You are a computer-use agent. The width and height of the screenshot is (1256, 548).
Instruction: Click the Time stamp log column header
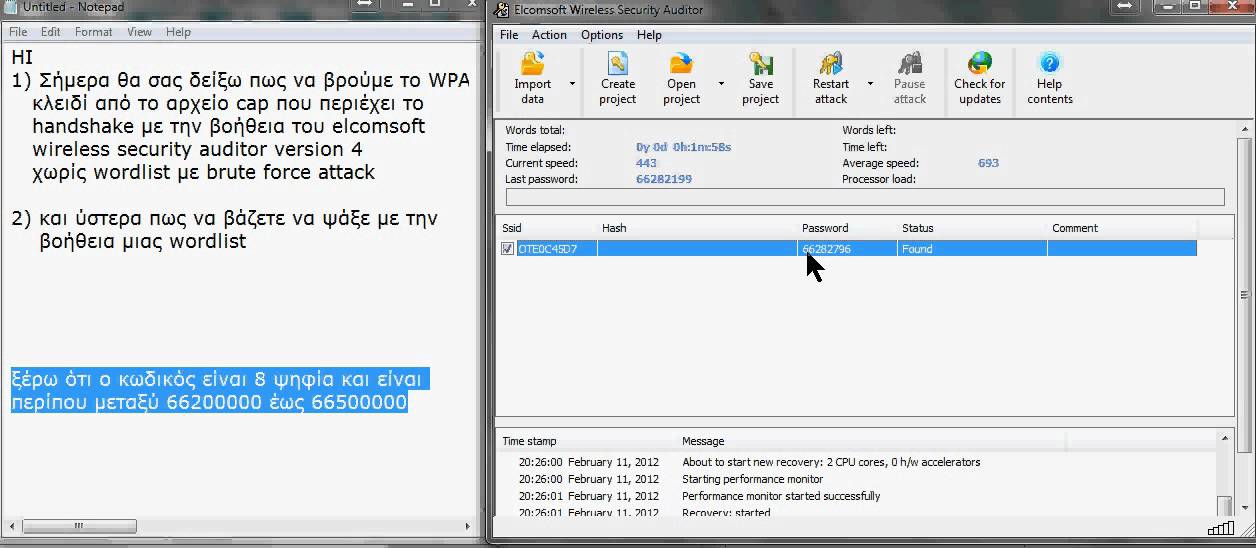(x=586, y=441)
